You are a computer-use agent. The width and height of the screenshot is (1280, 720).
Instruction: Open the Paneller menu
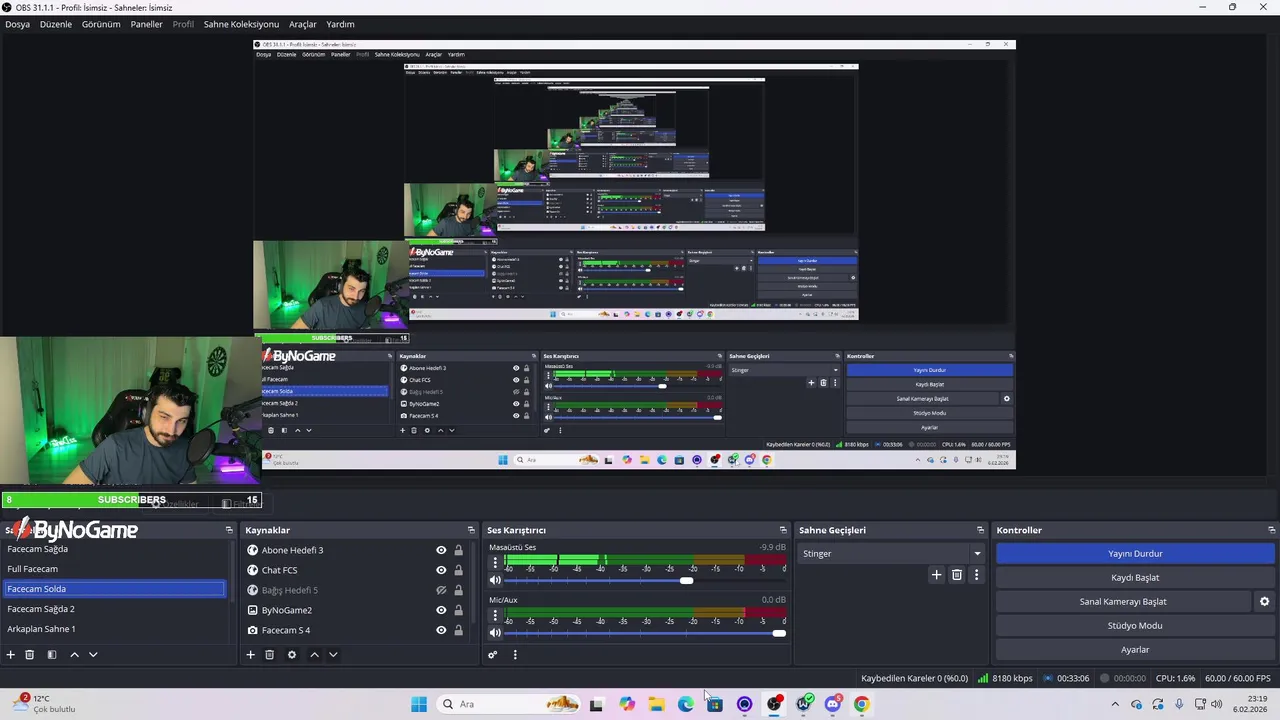point(146,24)
